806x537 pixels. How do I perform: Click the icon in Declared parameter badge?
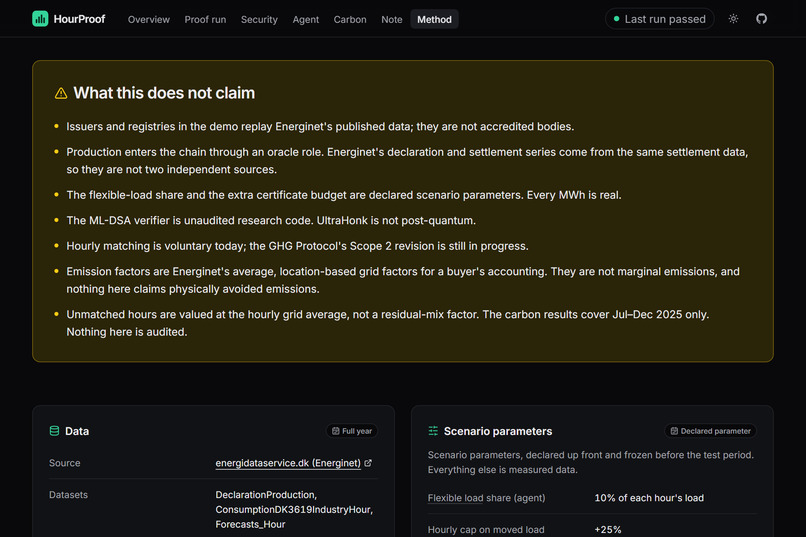coord(674,431)
